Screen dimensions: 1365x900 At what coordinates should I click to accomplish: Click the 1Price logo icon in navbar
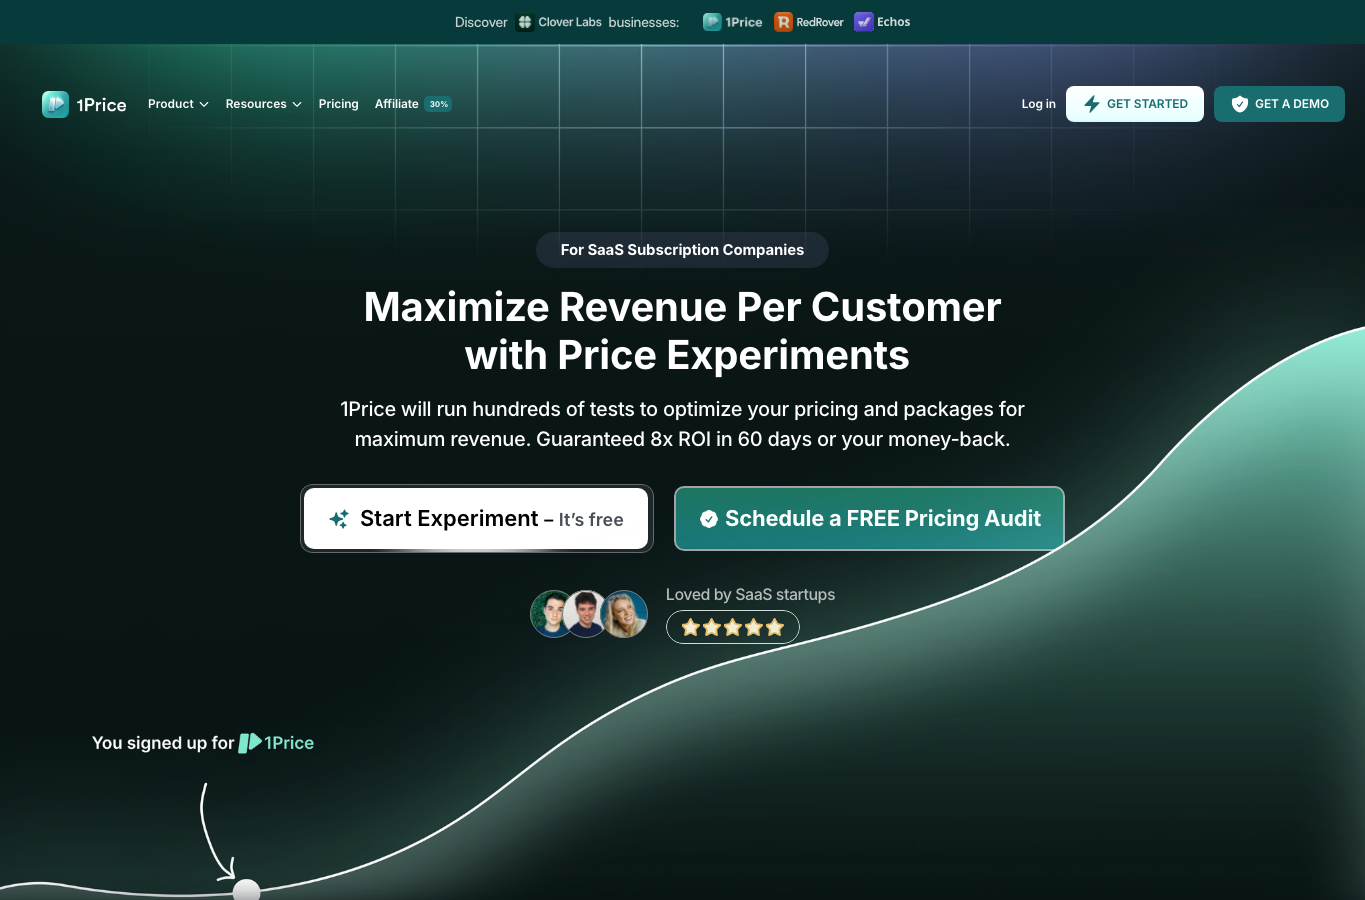tap(55, 104)
